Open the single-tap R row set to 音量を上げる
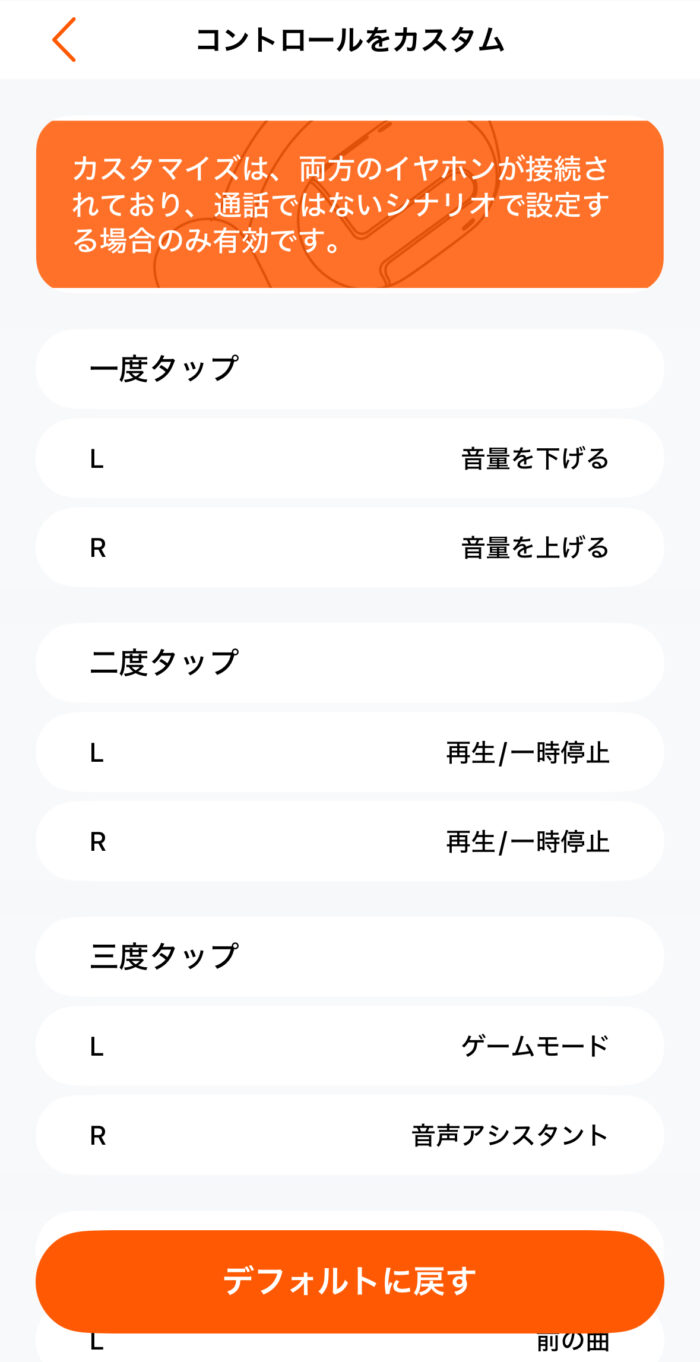Viewport: 700px width, 1362px height. click(x=349, y=548)
